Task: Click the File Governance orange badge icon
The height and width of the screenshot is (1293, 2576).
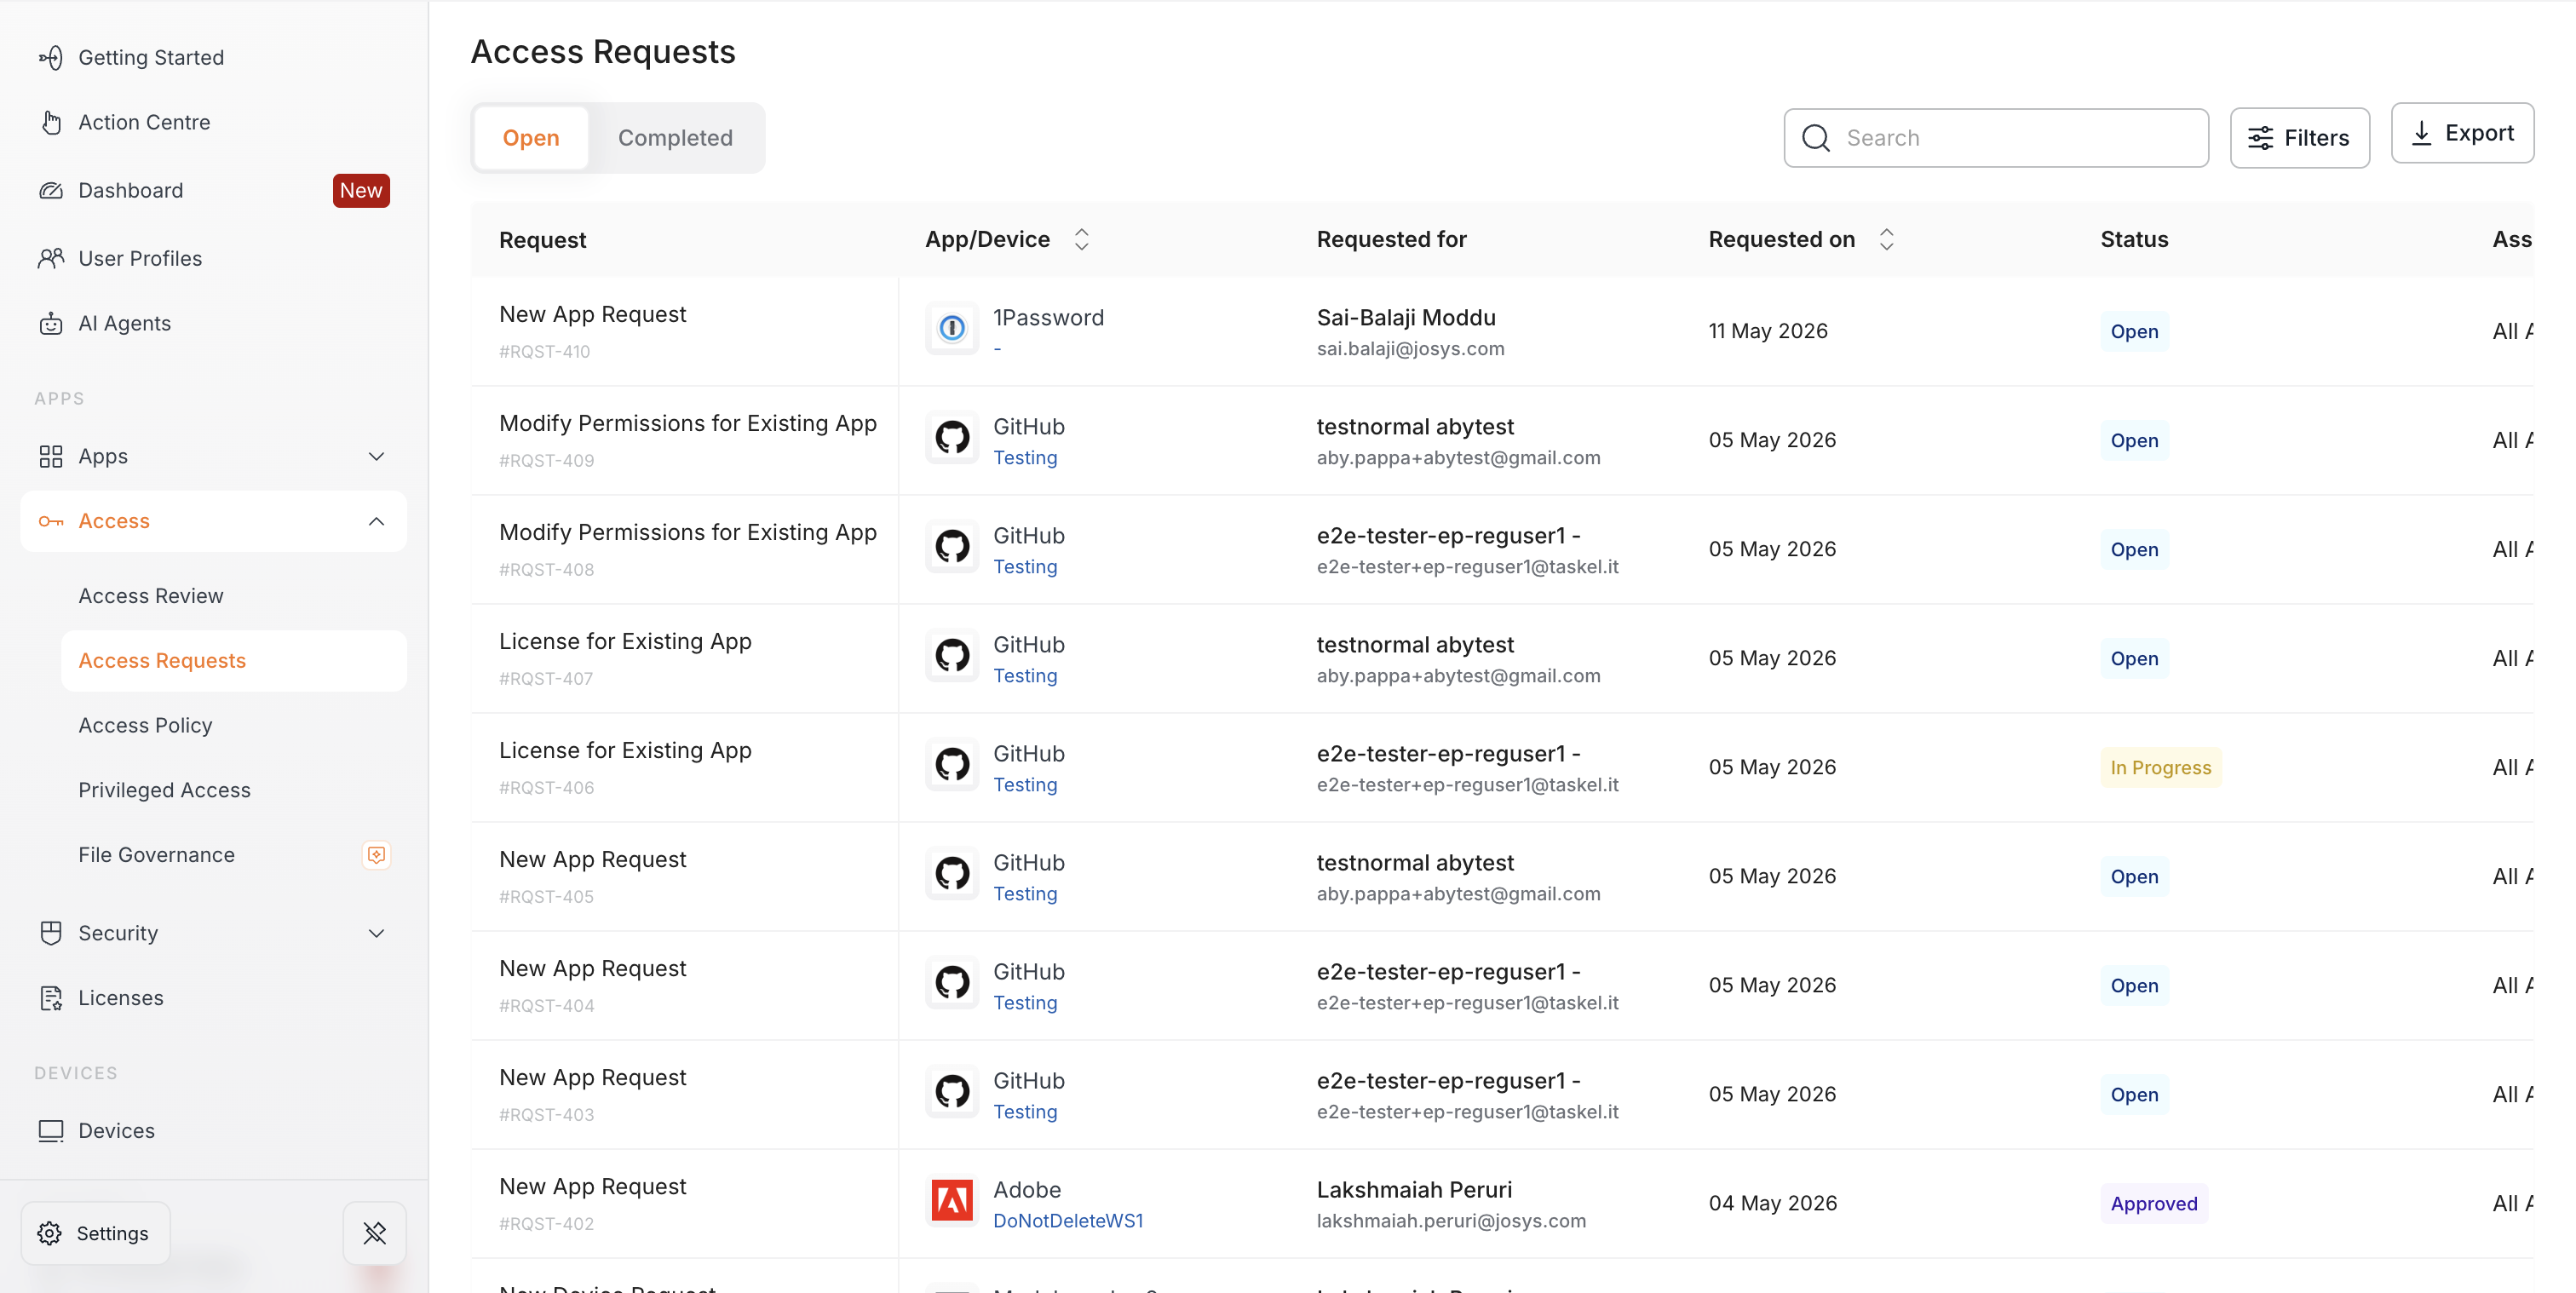Action: point(376,855)
